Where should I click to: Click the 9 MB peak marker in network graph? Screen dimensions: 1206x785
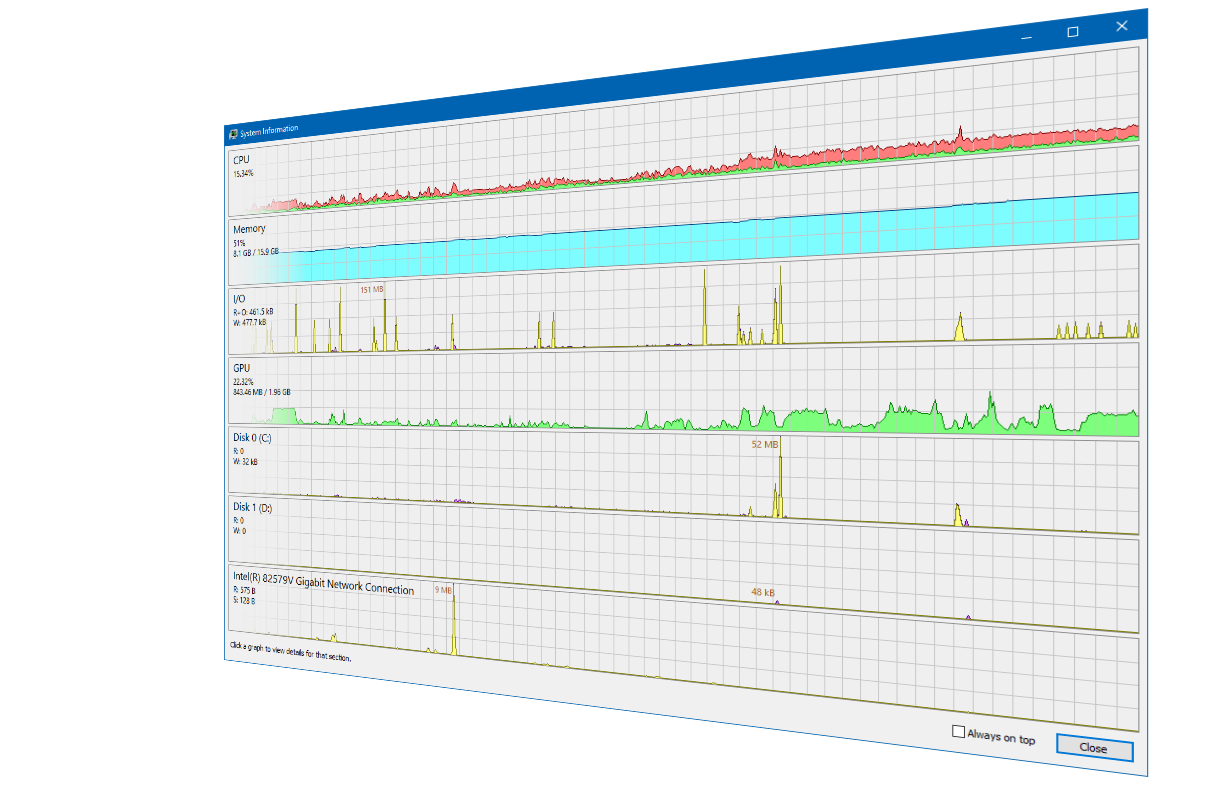click(x=443, y=590)
